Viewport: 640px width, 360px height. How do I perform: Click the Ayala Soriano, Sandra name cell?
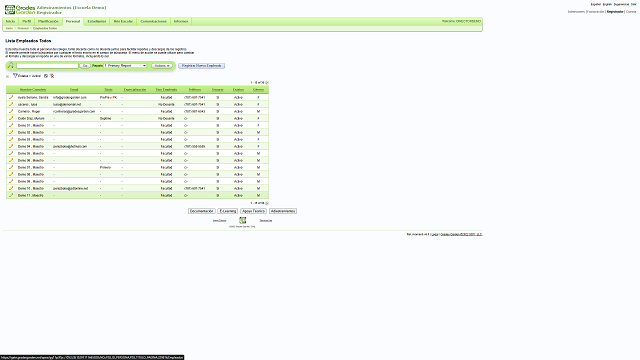tap(33, 98)
